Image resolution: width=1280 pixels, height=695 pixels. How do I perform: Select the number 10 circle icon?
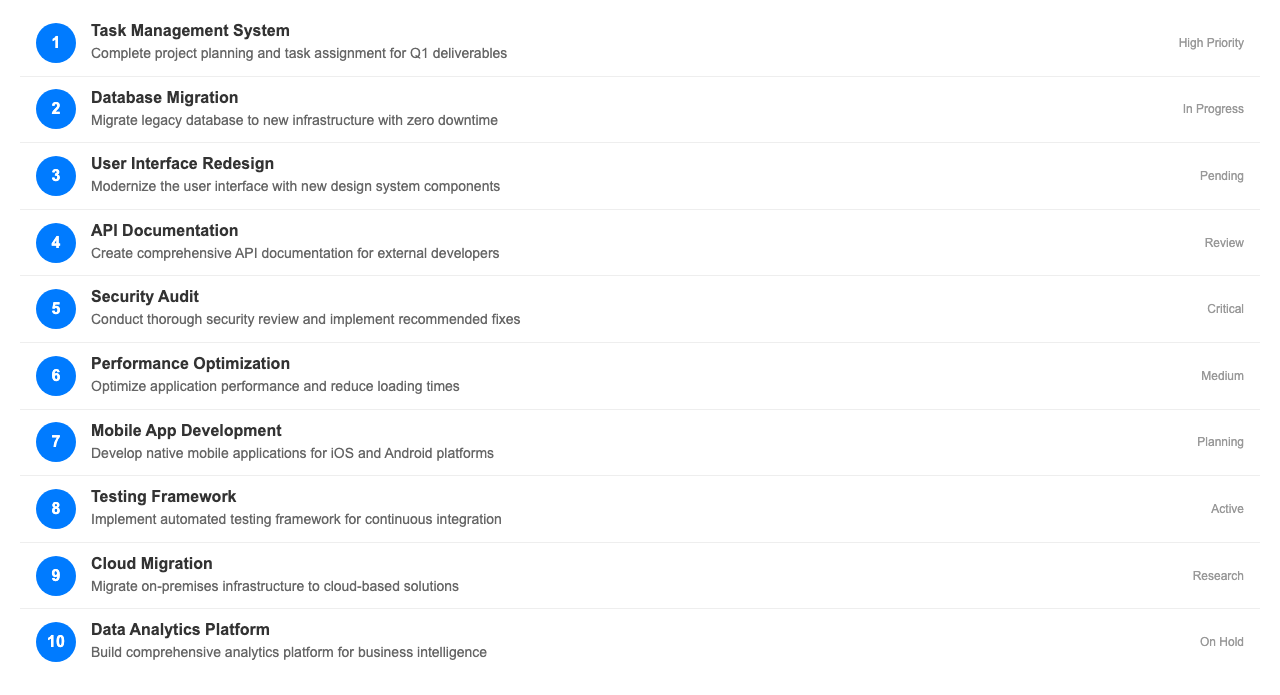[x=56, y=642]
